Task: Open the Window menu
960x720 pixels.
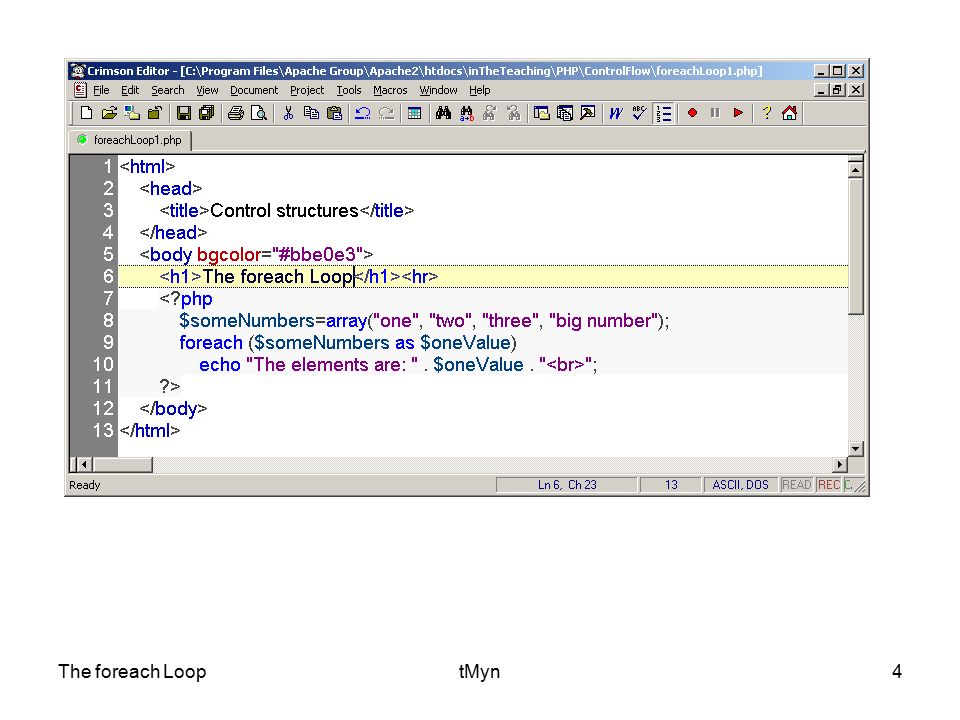Action: tap(438, 90)
